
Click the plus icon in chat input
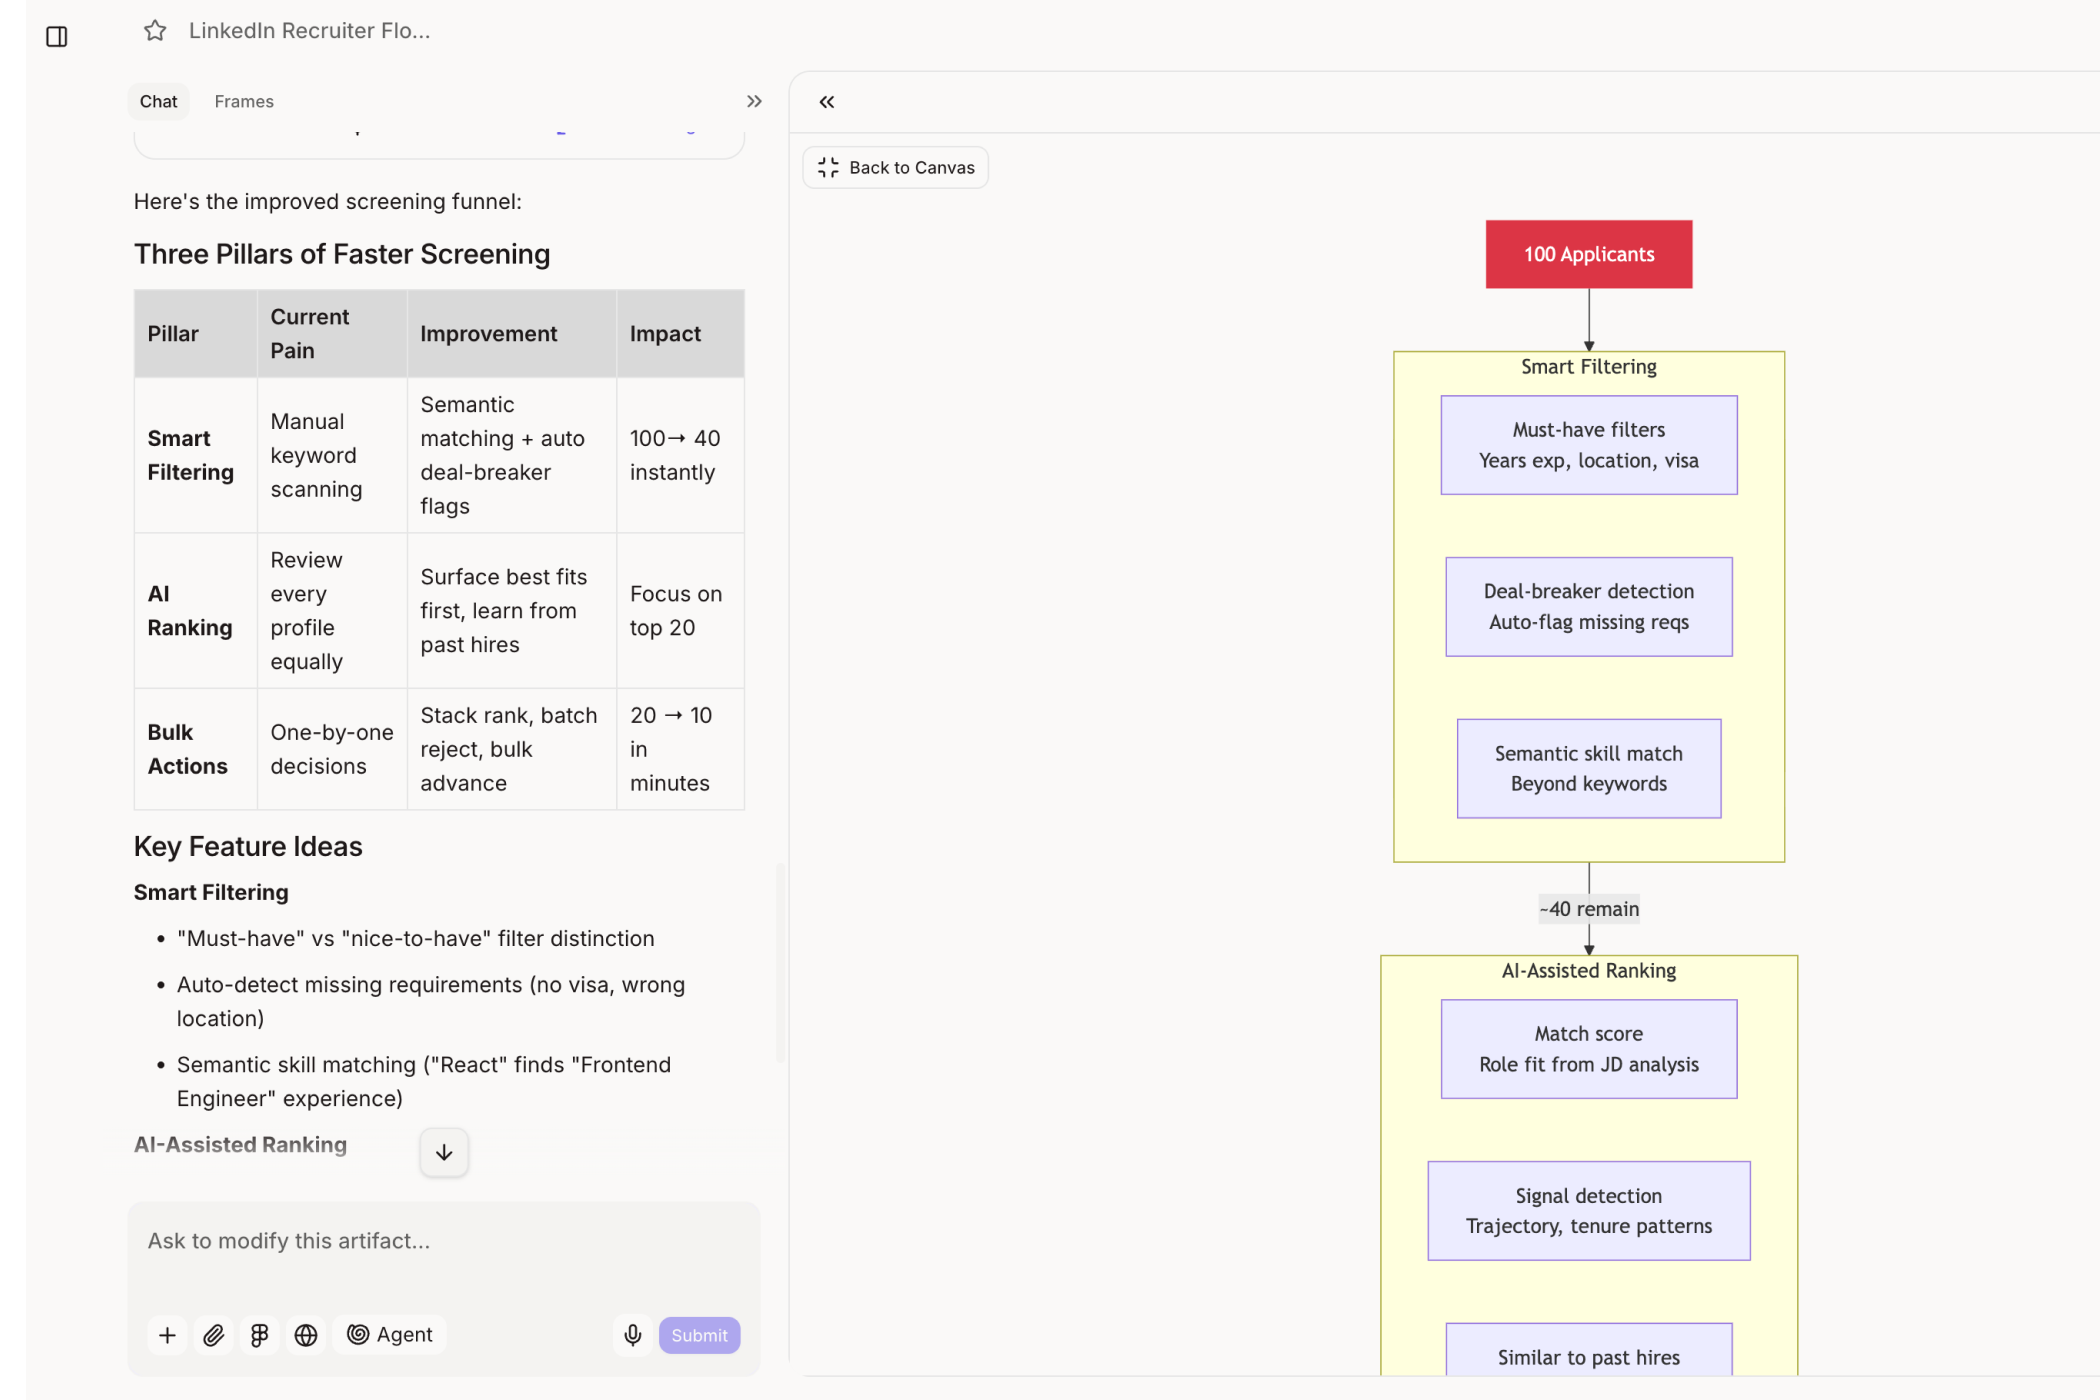pos(168,1335)
